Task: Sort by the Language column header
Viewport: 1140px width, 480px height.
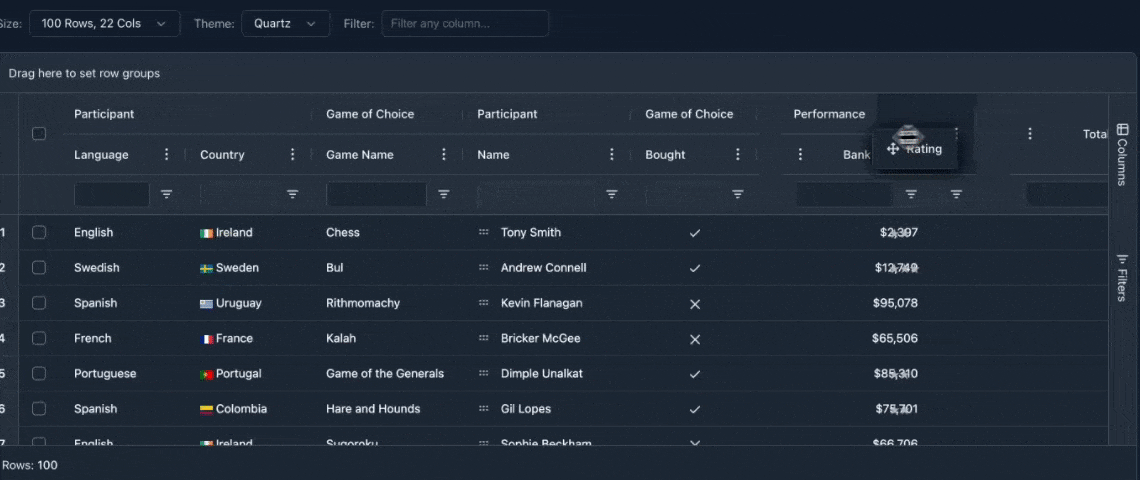Action: click(101, 154)
